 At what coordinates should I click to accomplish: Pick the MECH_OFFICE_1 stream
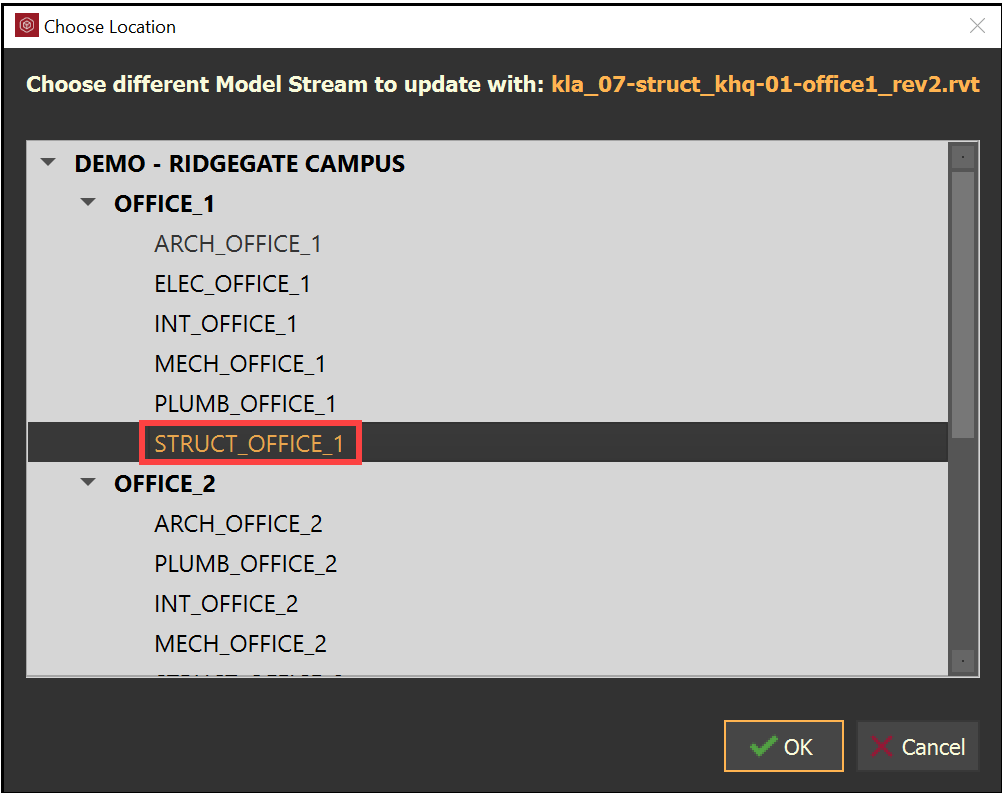(x=240, y=364)
